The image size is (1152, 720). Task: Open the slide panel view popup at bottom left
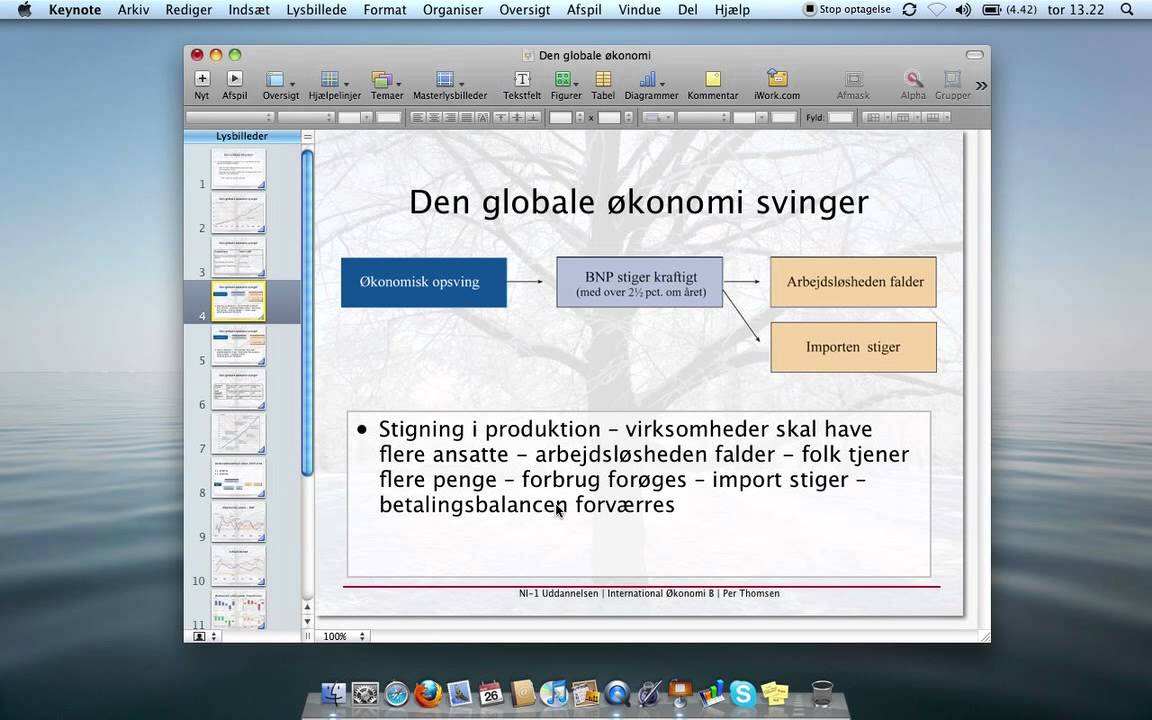205,636
